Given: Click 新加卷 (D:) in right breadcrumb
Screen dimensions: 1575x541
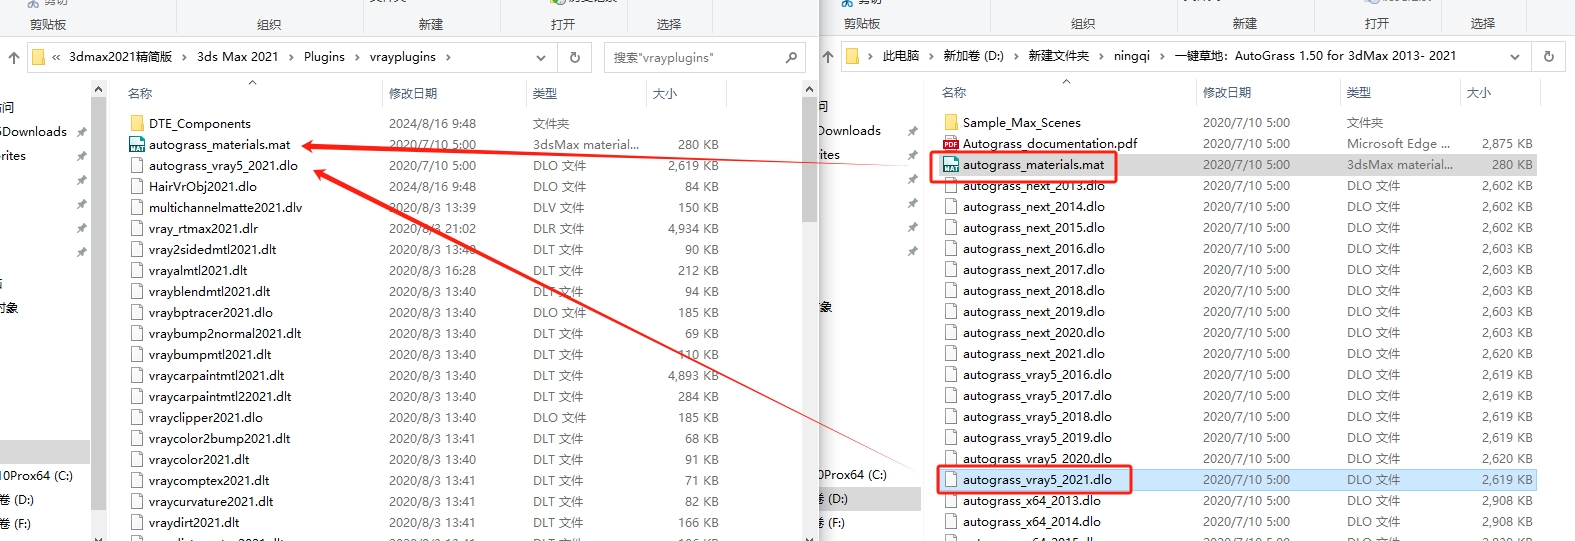Looking at the screenshot, I should 973,56.
